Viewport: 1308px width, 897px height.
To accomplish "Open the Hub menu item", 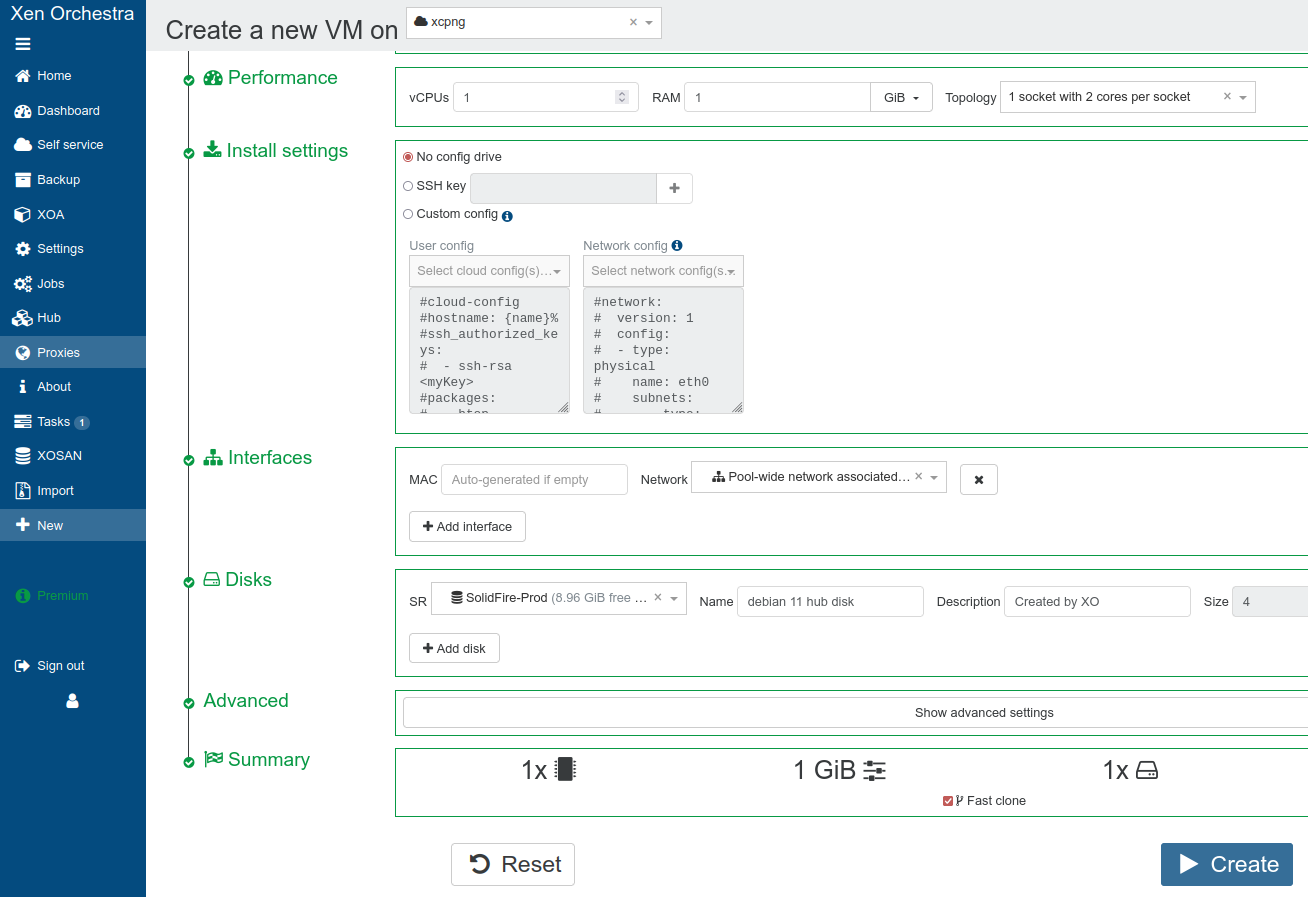I will 73,318.
